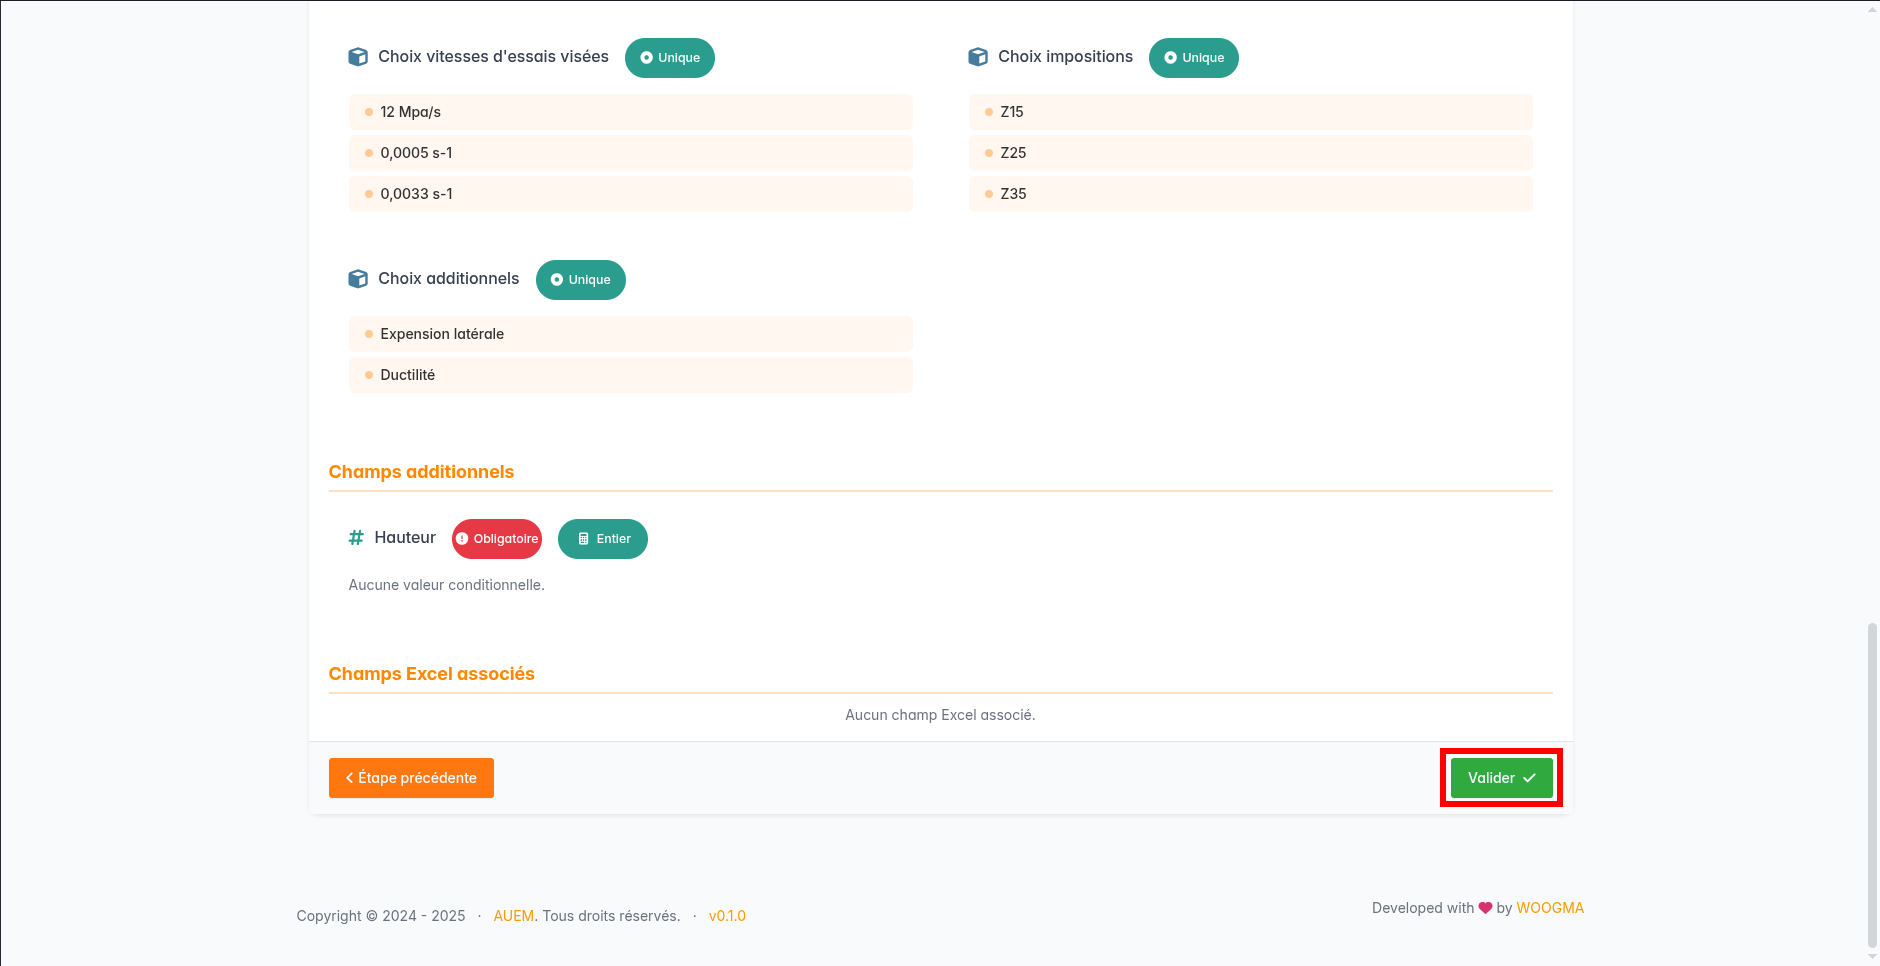Select the Expension latérale row

(630, 334)
